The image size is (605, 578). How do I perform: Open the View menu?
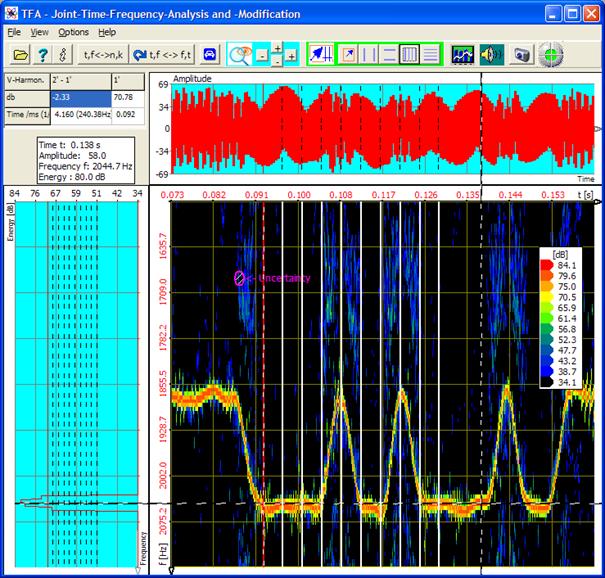(40, 32)
